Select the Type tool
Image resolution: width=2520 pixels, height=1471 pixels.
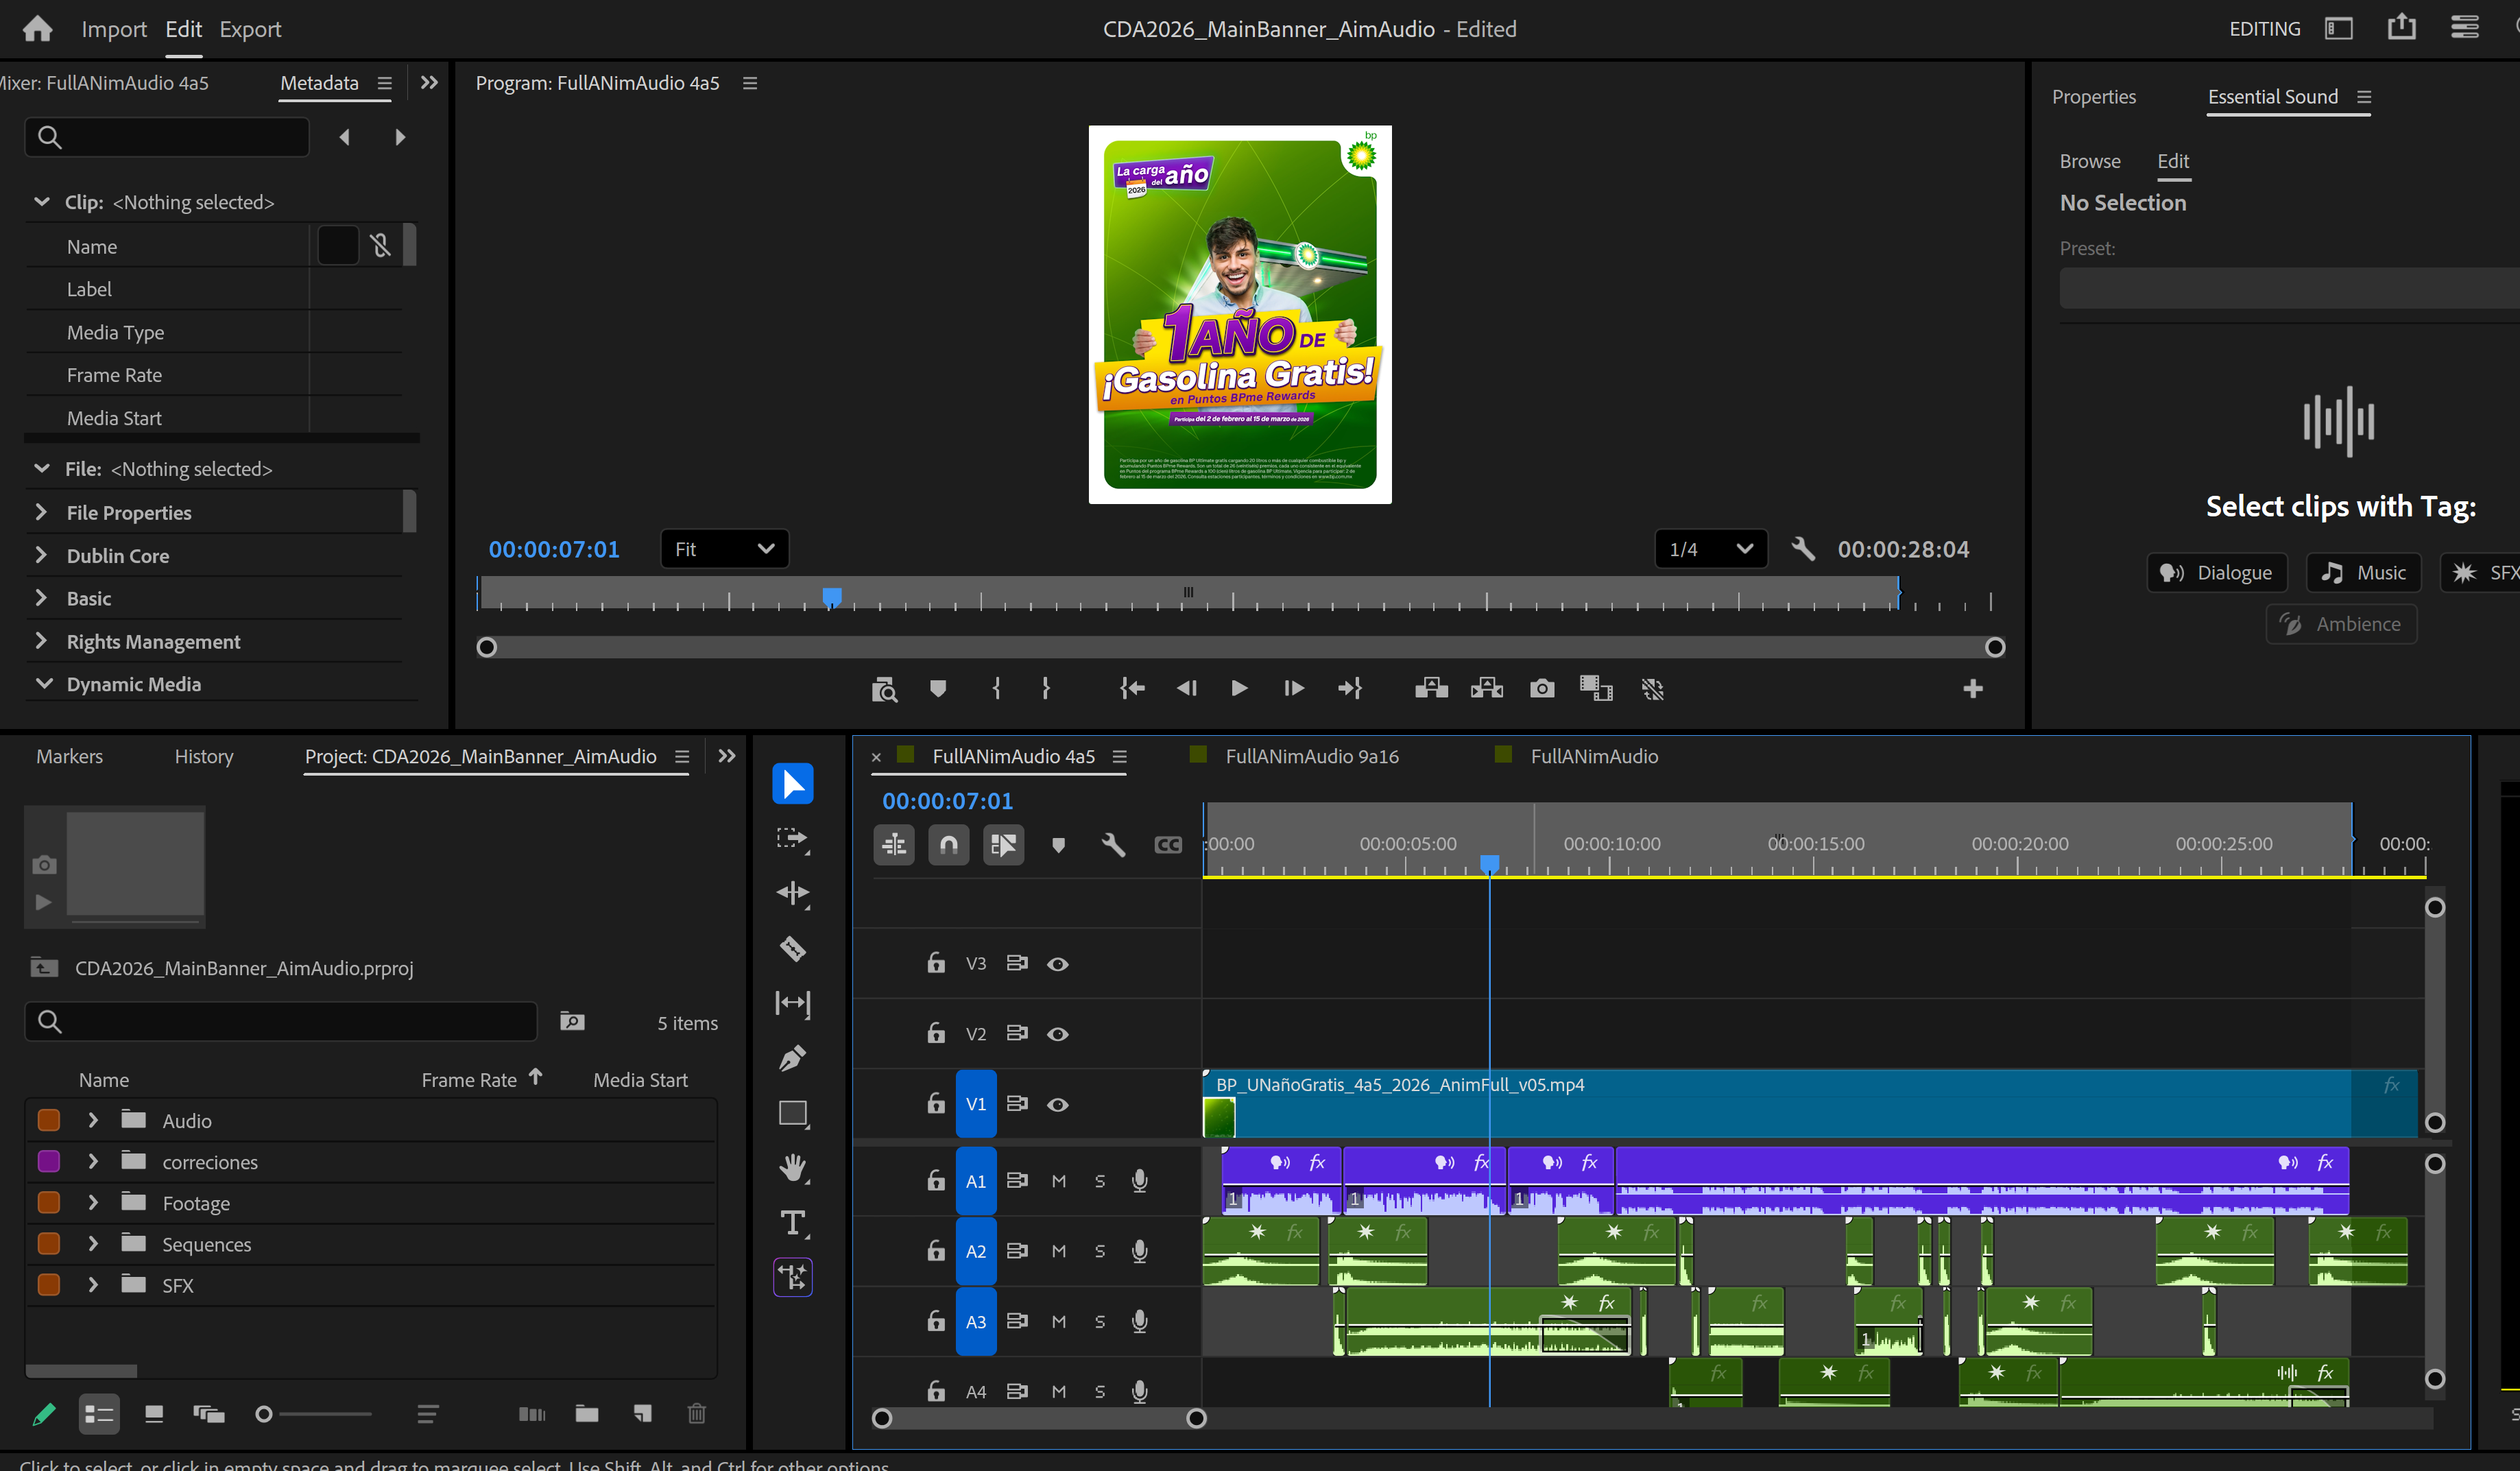pos(792,1222)
